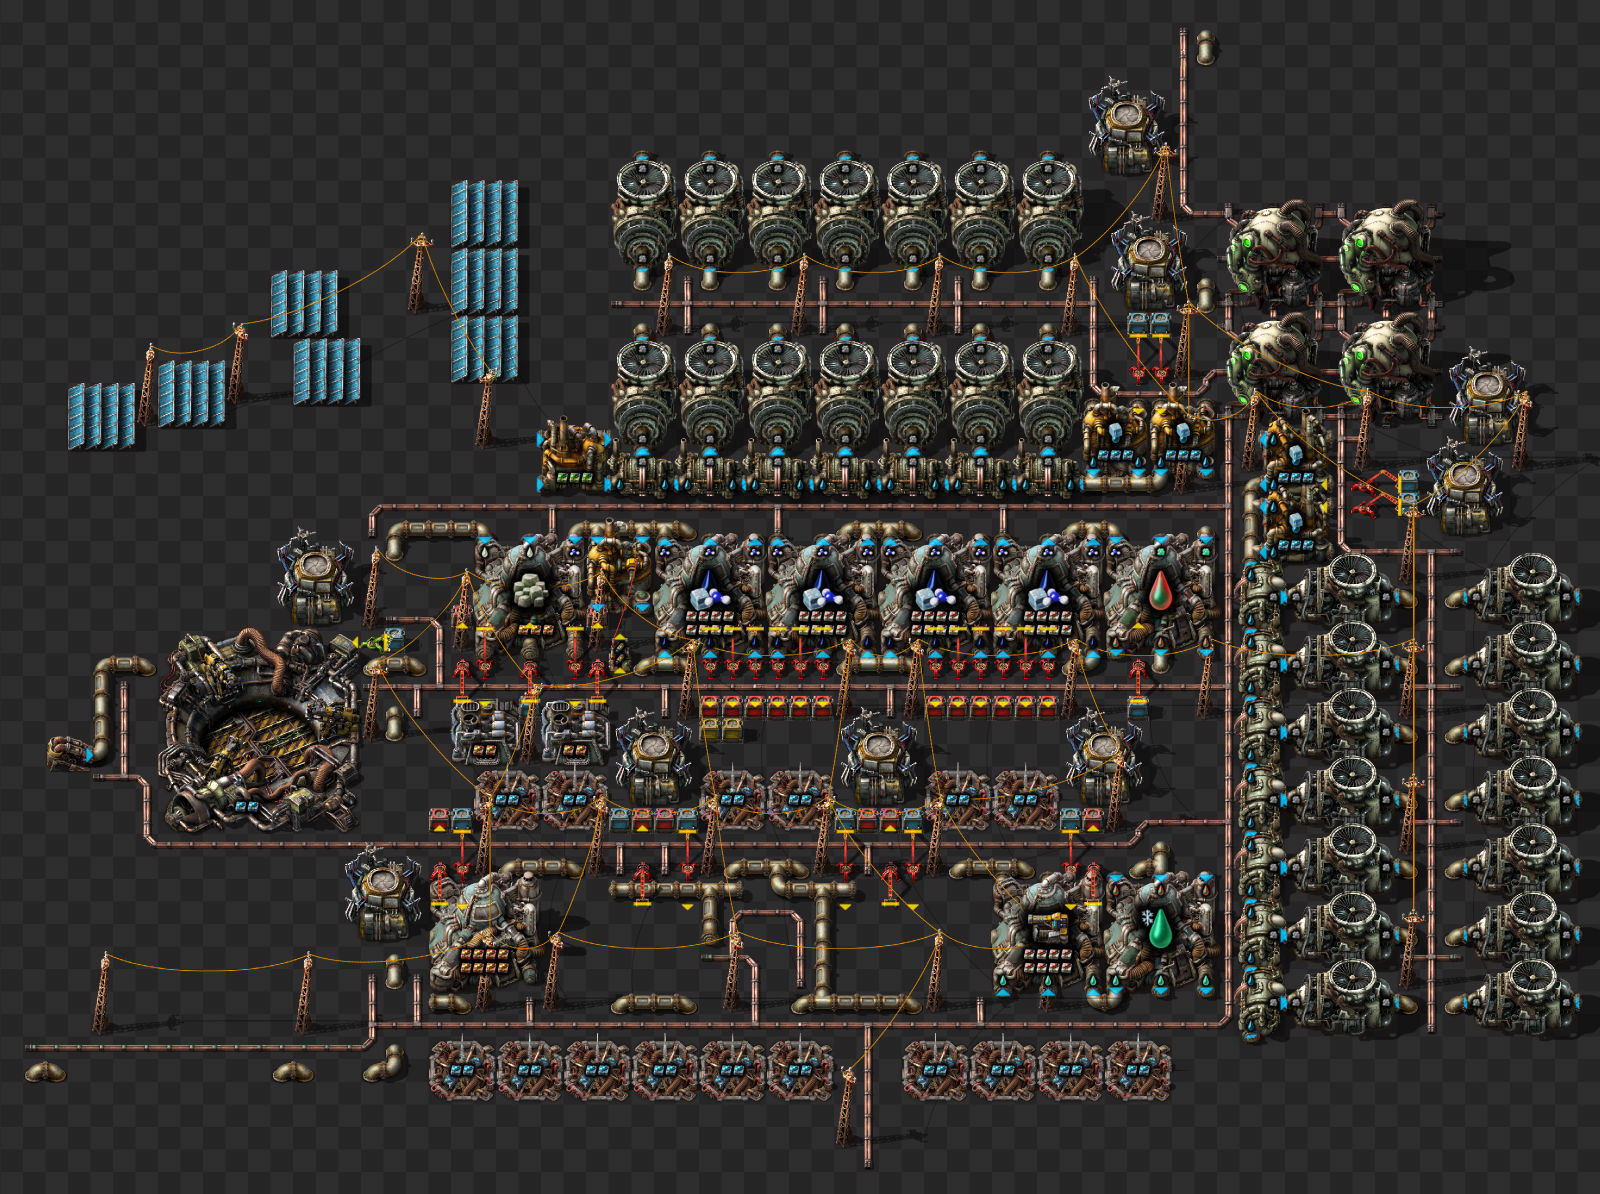
Task: Click bottom turbine in far-right column
Action: pyautogui.click(x=1512, y=997)
